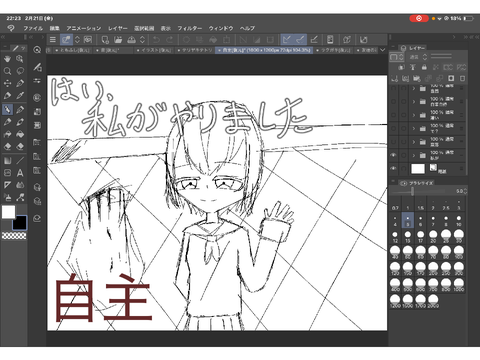Screen dimensions: 480x360
Task: Click the stepper beside Clip Studio launcher icon
Action: coord(77,40)
